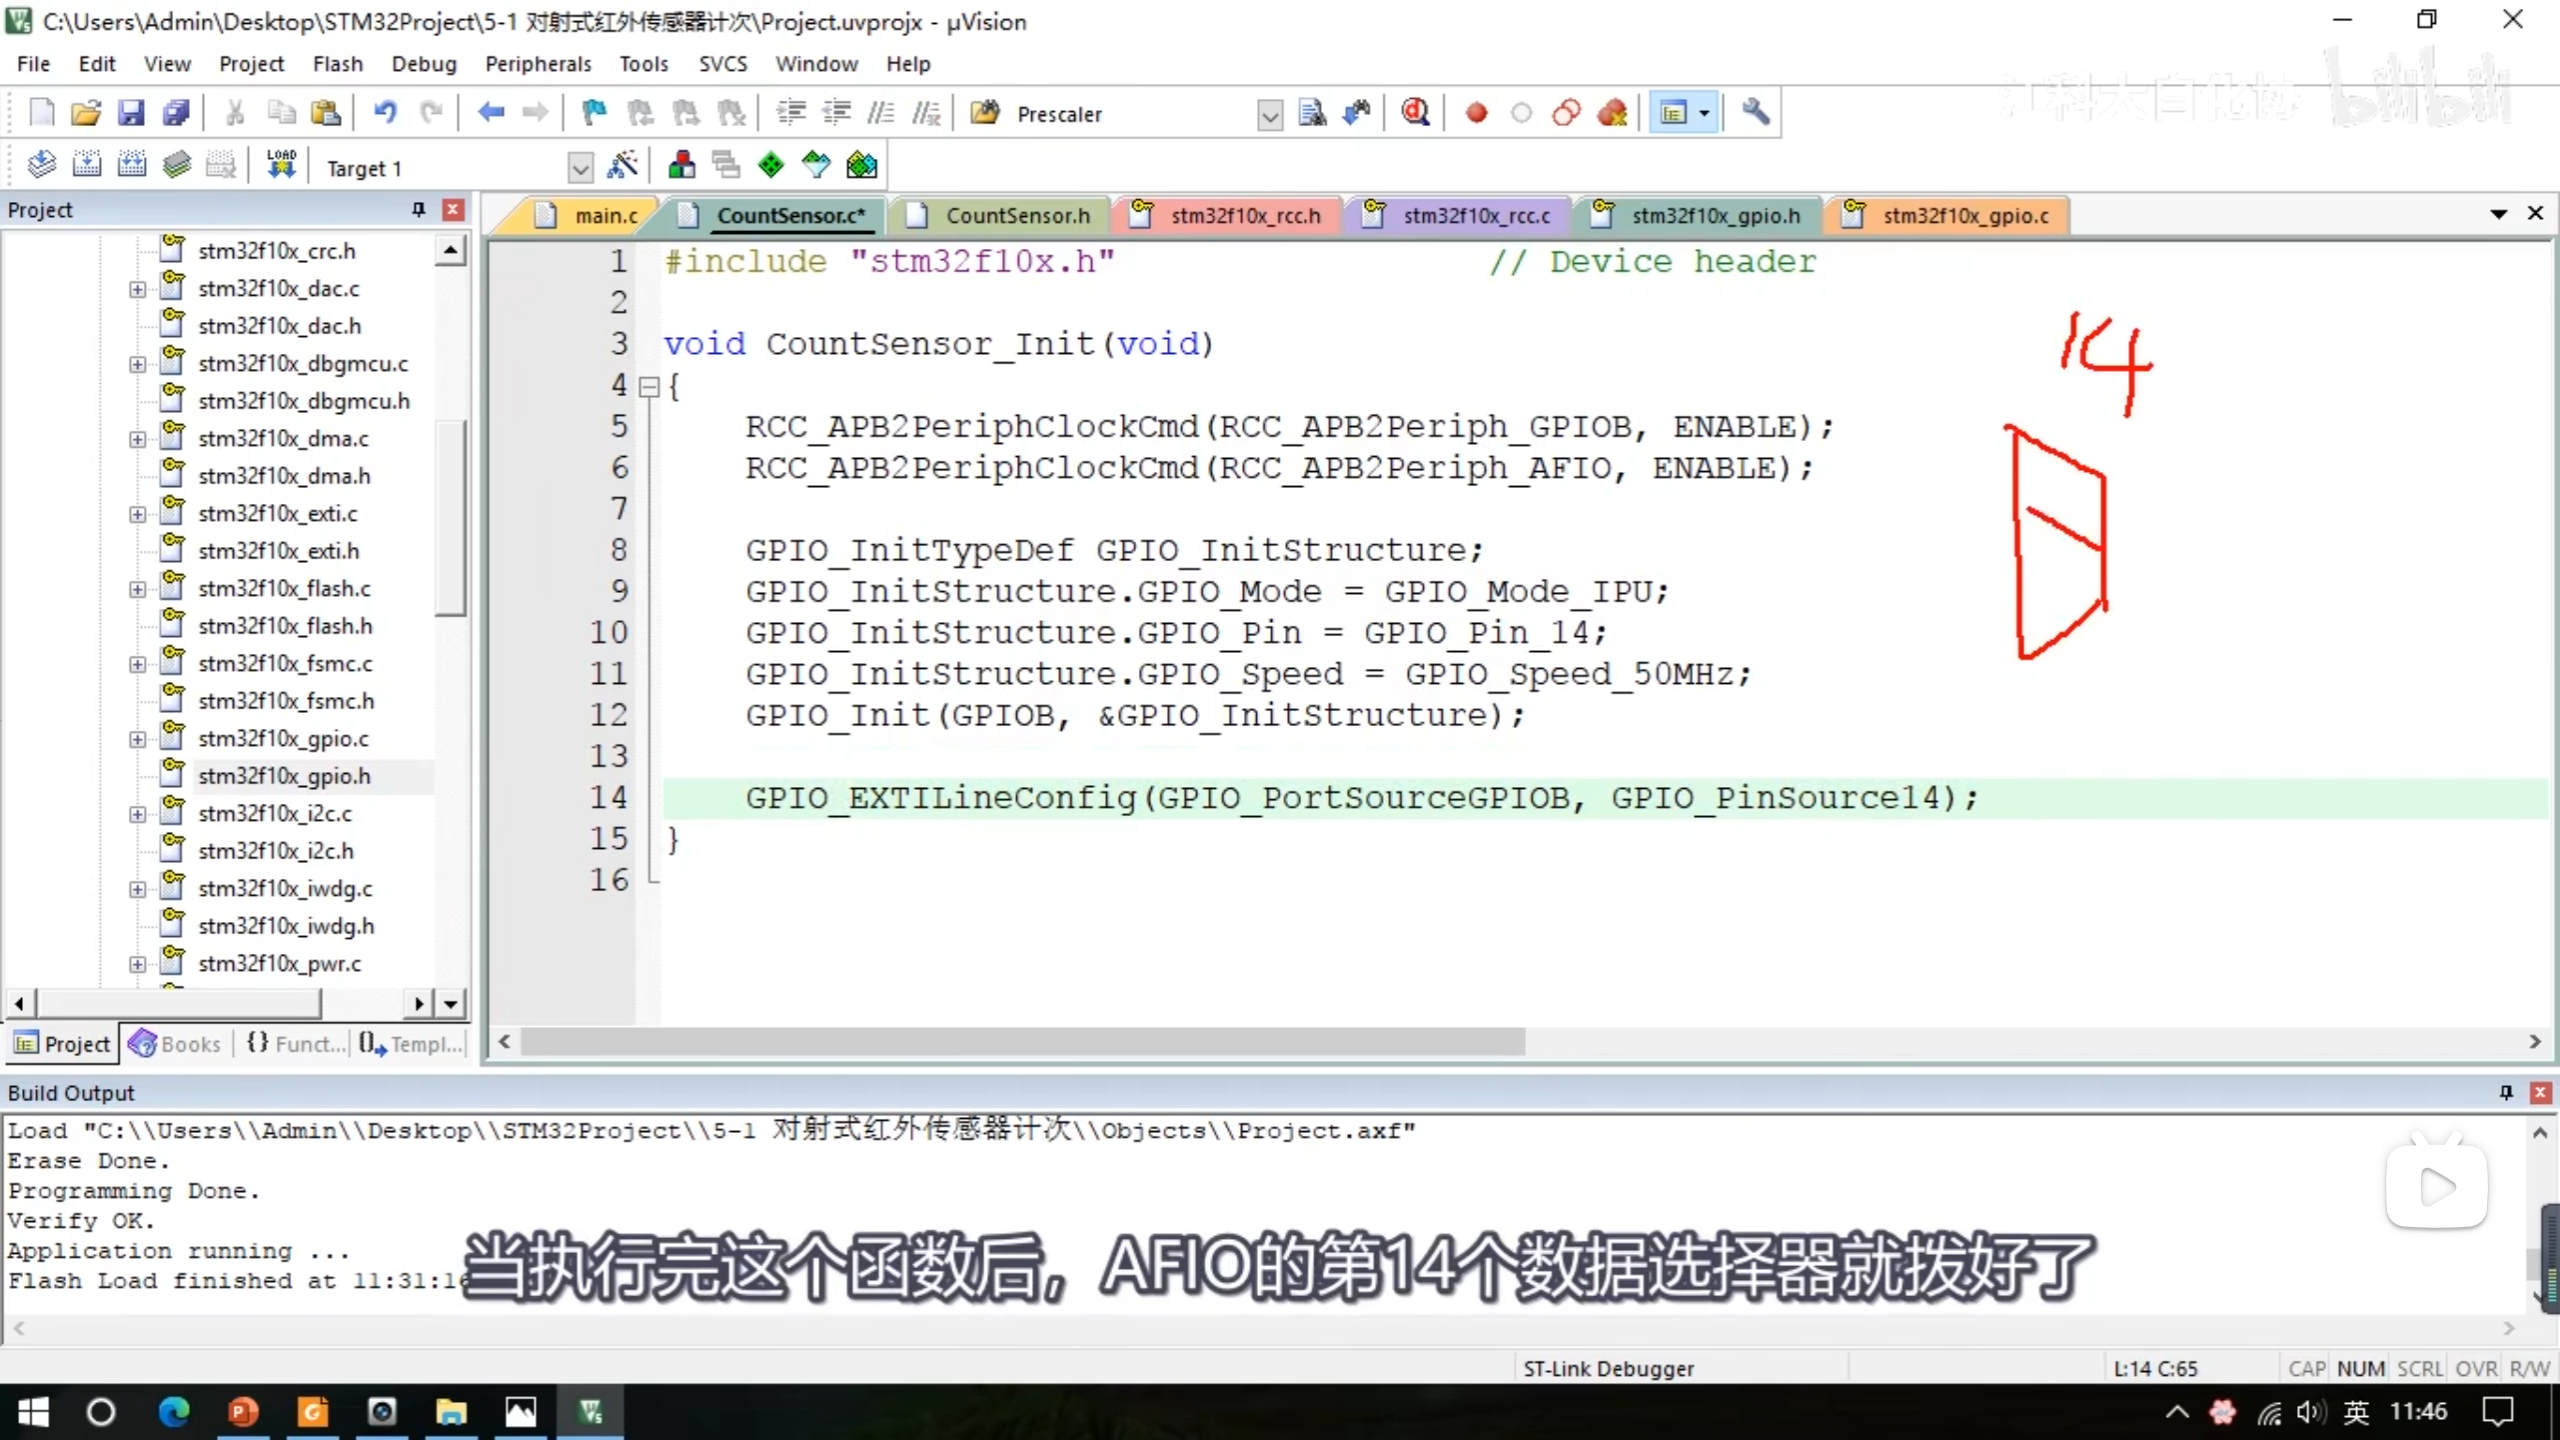
Task: Click the Open file folder icon
Action: pos(86,113)
